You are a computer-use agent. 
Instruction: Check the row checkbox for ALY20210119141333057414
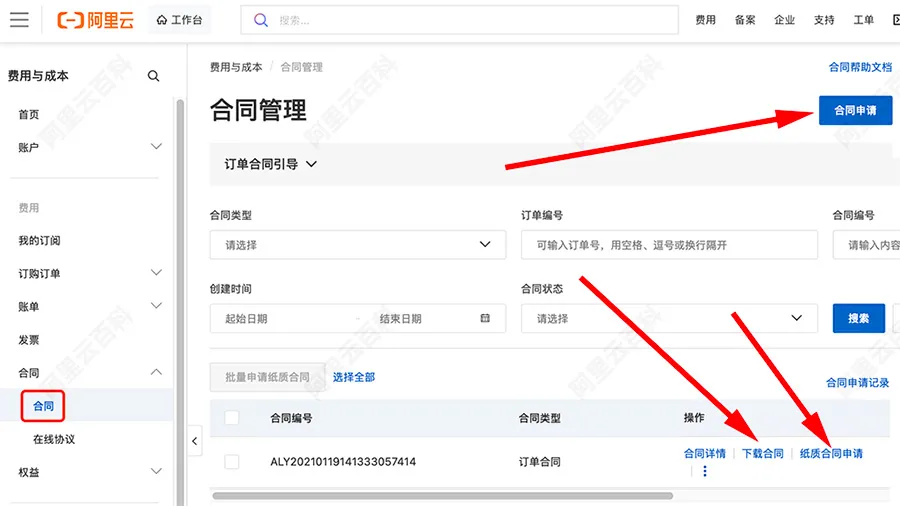click(232, 461)
